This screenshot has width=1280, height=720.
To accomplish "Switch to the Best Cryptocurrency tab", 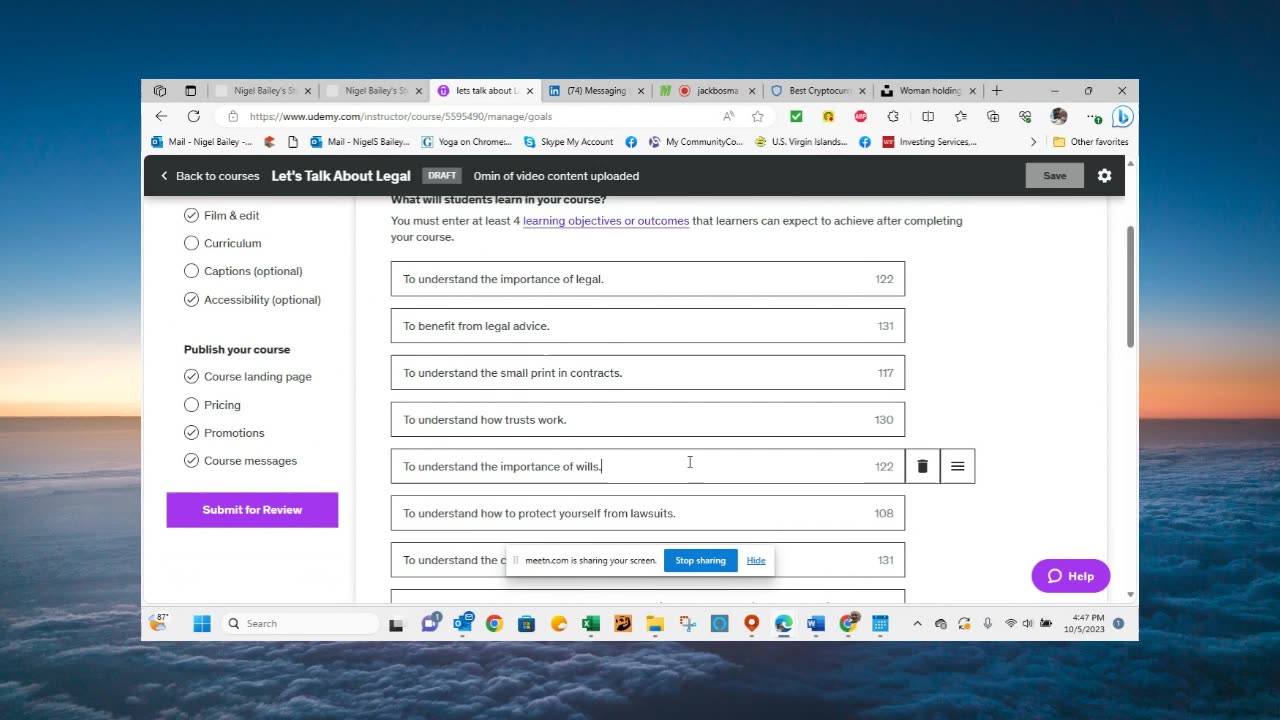I will coord(818,90).
